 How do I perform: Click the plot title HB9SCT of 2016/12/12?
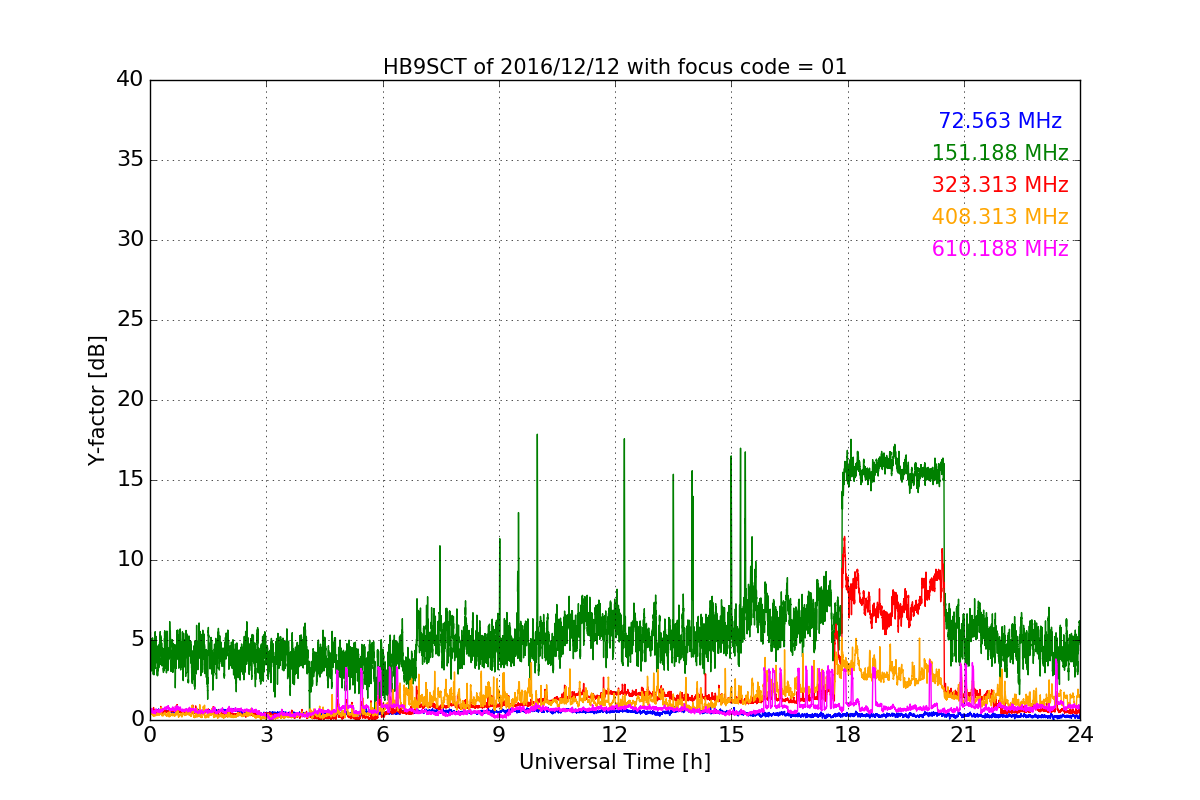coord(615,67)
